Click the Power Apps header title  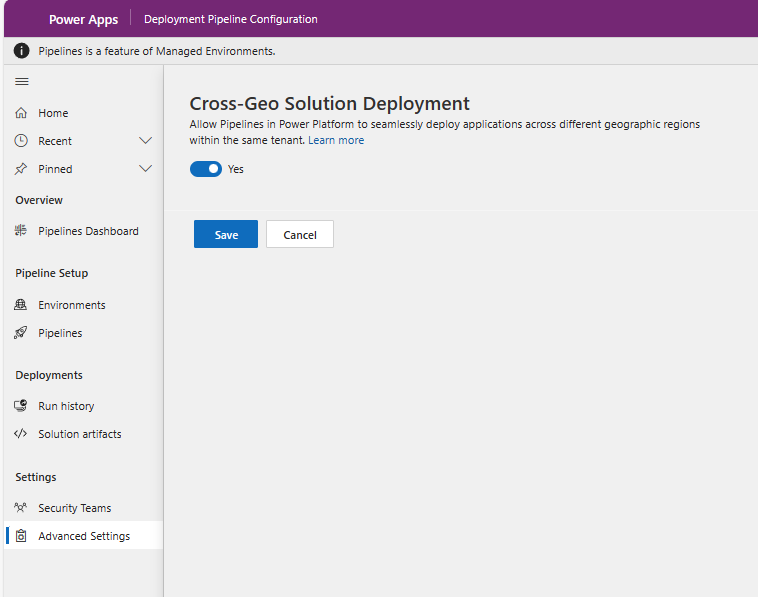pos(84,19)
